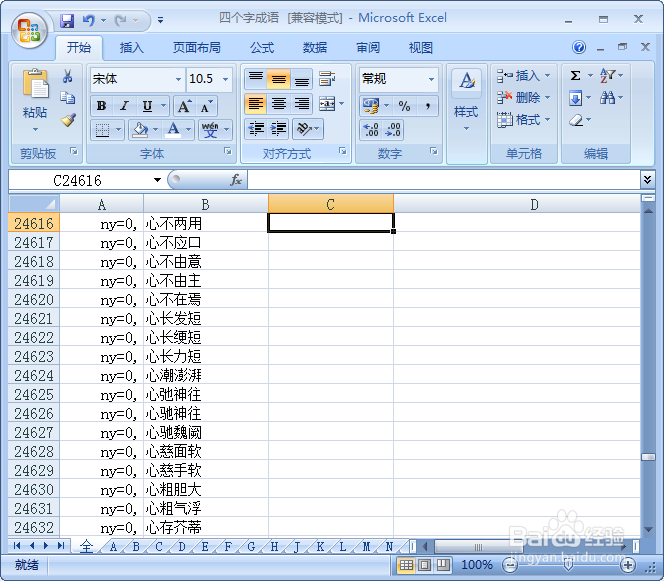The image size is (664, 581).
Task: Click 删除 cells button
Action: pos(523,98)
